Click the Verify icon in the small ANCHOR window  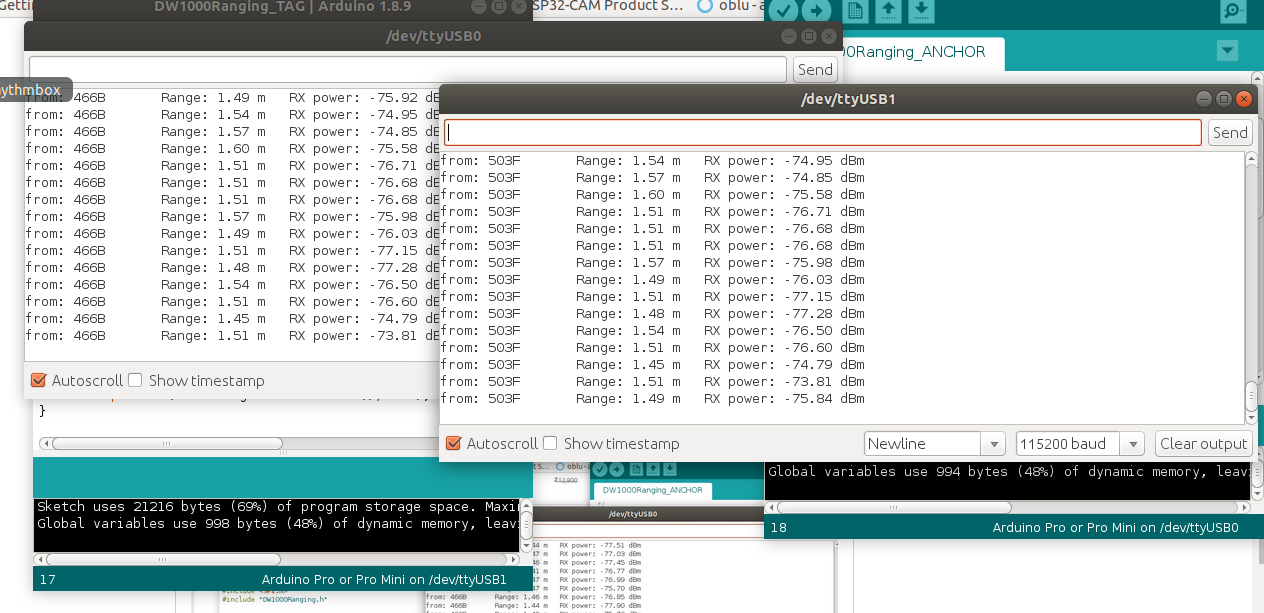pyautogui.click(x=600, y=470)
